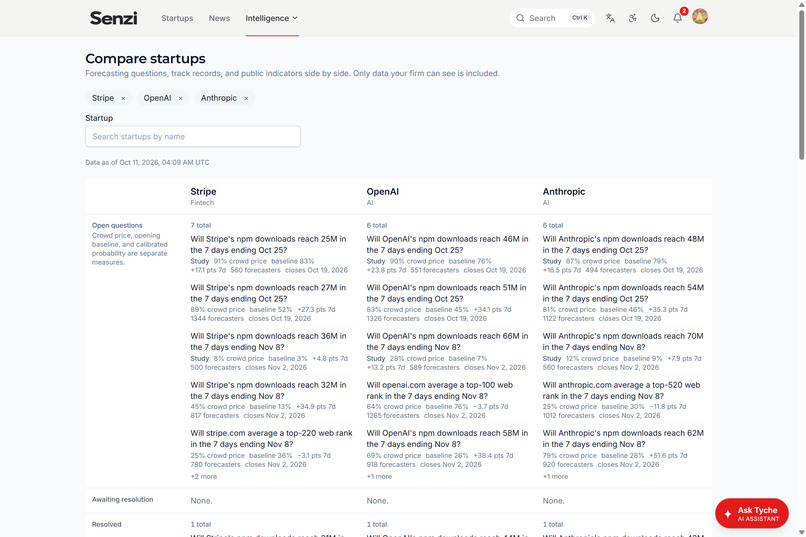806x537 pixels.
Task: Open the Senzi logo home link
Action: coord(113,18)
